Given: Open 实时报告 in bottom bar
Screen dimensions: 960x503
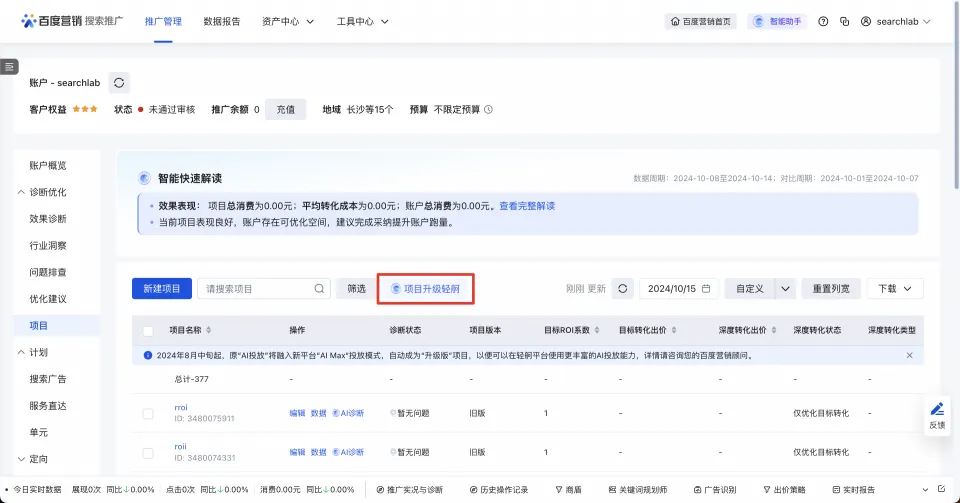Looking at the screenshot, I should click(x=853, y=490).
